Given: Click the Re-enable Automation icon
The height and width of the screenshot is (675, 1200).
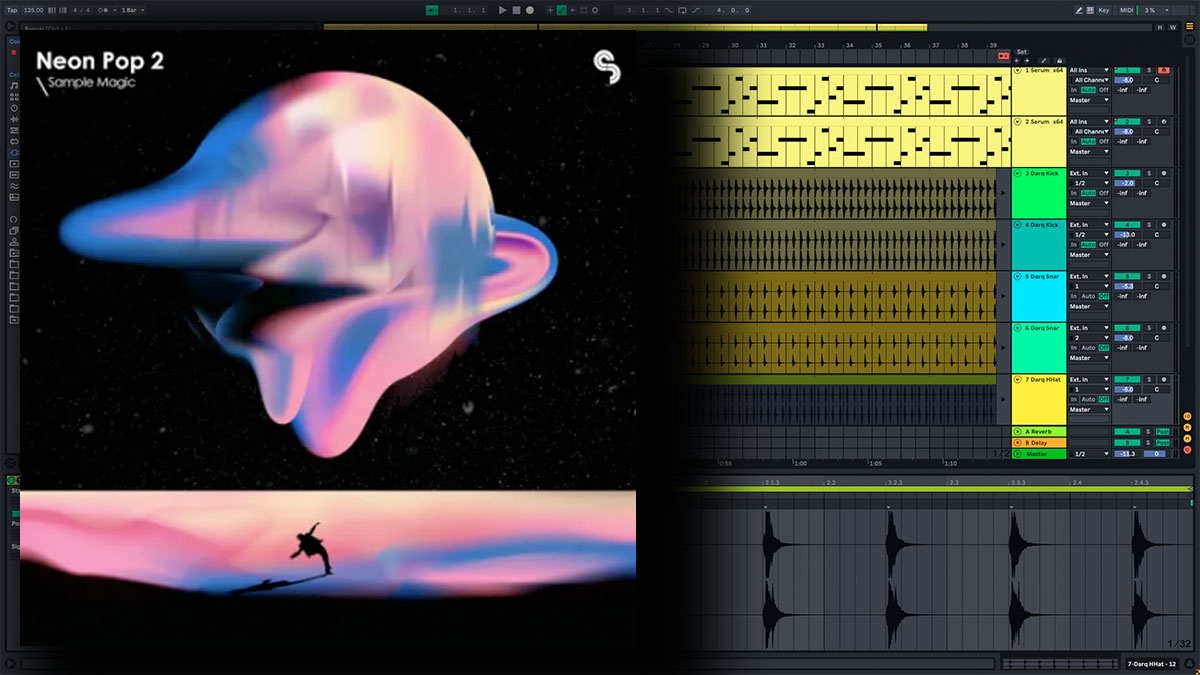Looking at the screenshot, I should pyautogui.click(x=572, y=10).
